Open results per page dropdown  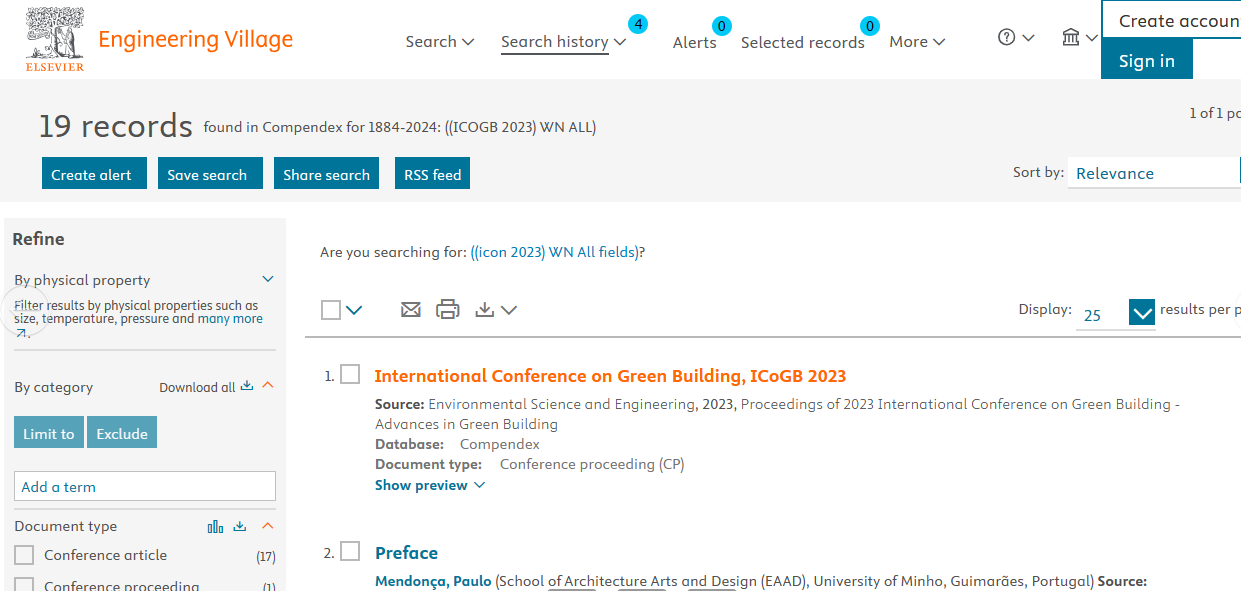click(1142, 313)
